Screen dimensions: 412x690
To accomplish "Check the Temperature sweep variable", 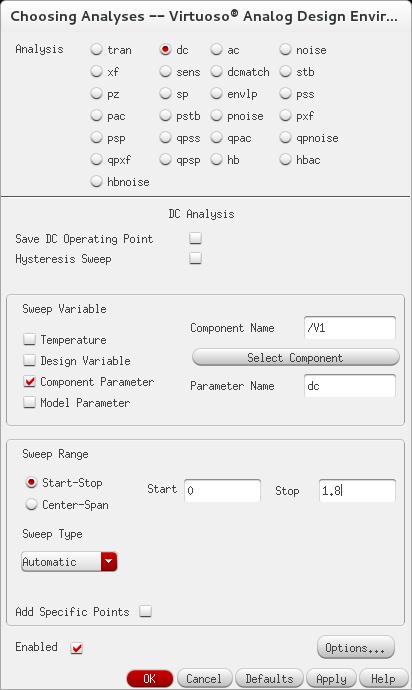I will tap(29, 339).
